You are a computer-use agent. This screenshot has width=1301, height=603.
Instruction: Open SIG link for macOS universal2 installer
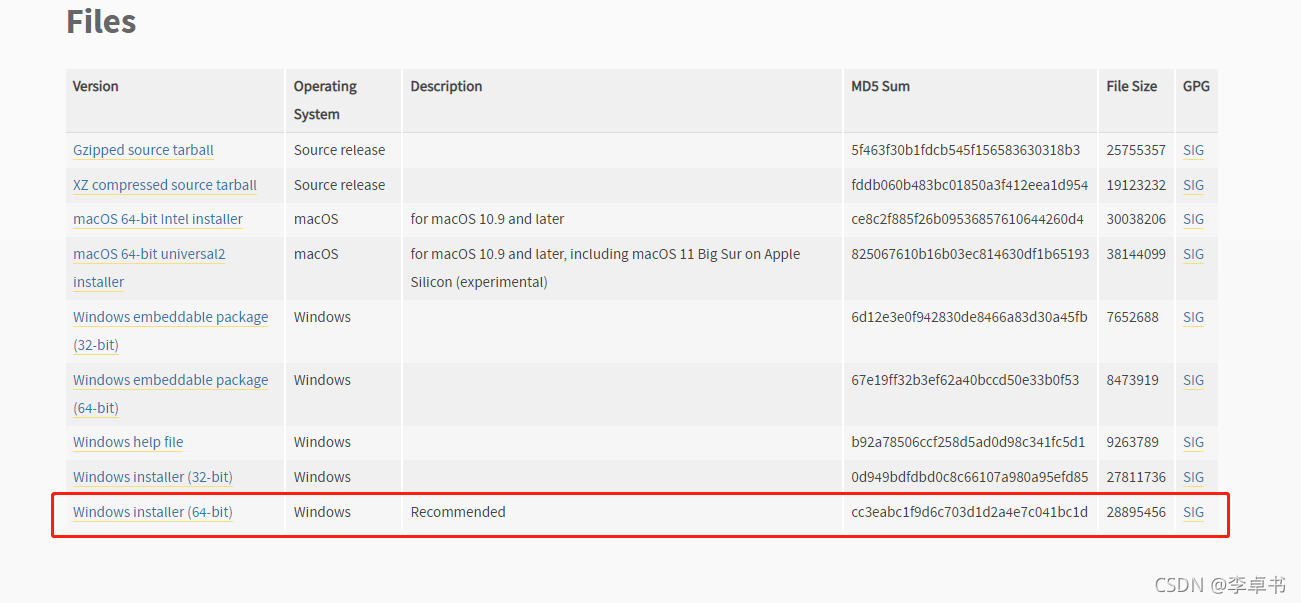pos(1193,254)
